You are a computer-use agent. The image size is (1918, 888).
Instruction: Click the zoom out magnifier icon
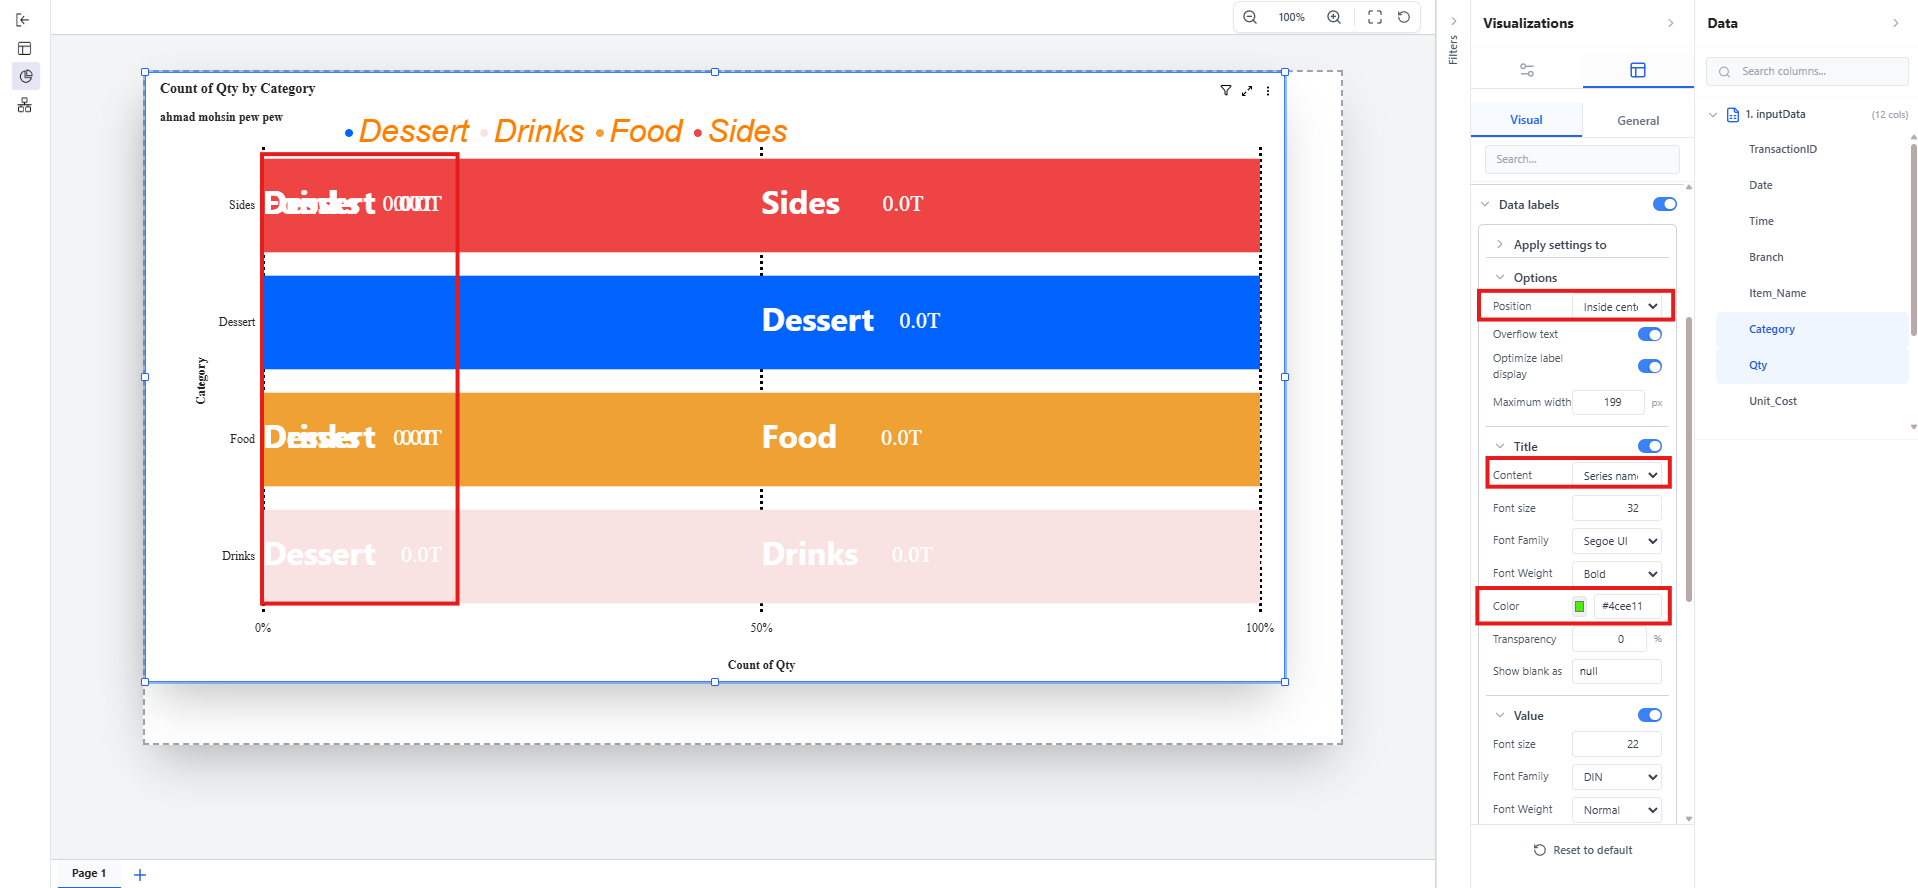(1250, 17)
